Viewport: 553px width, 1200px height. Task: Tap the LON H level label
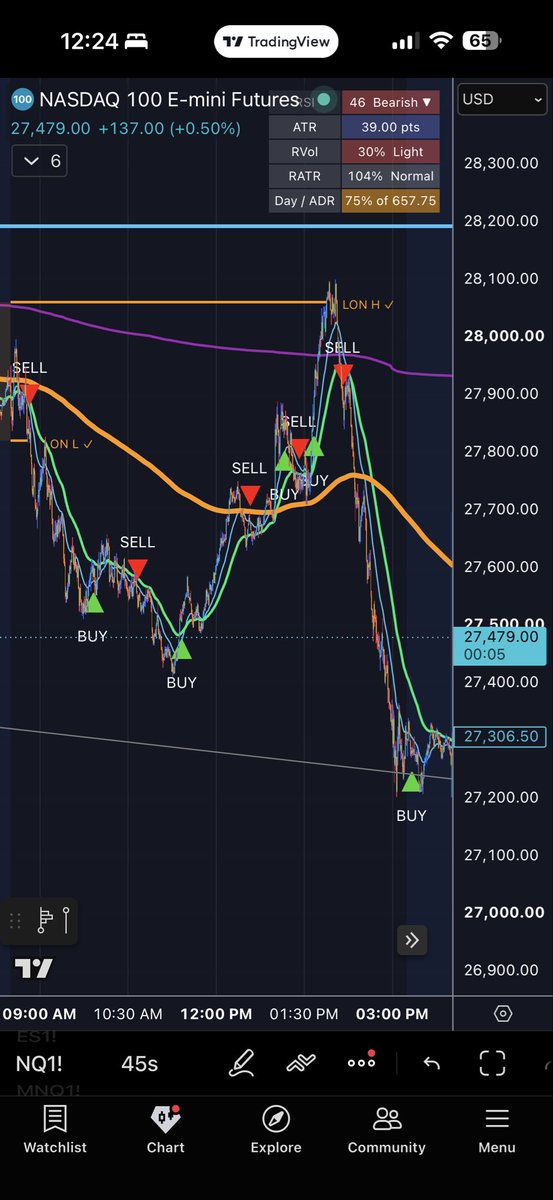[x=368, y=304]
